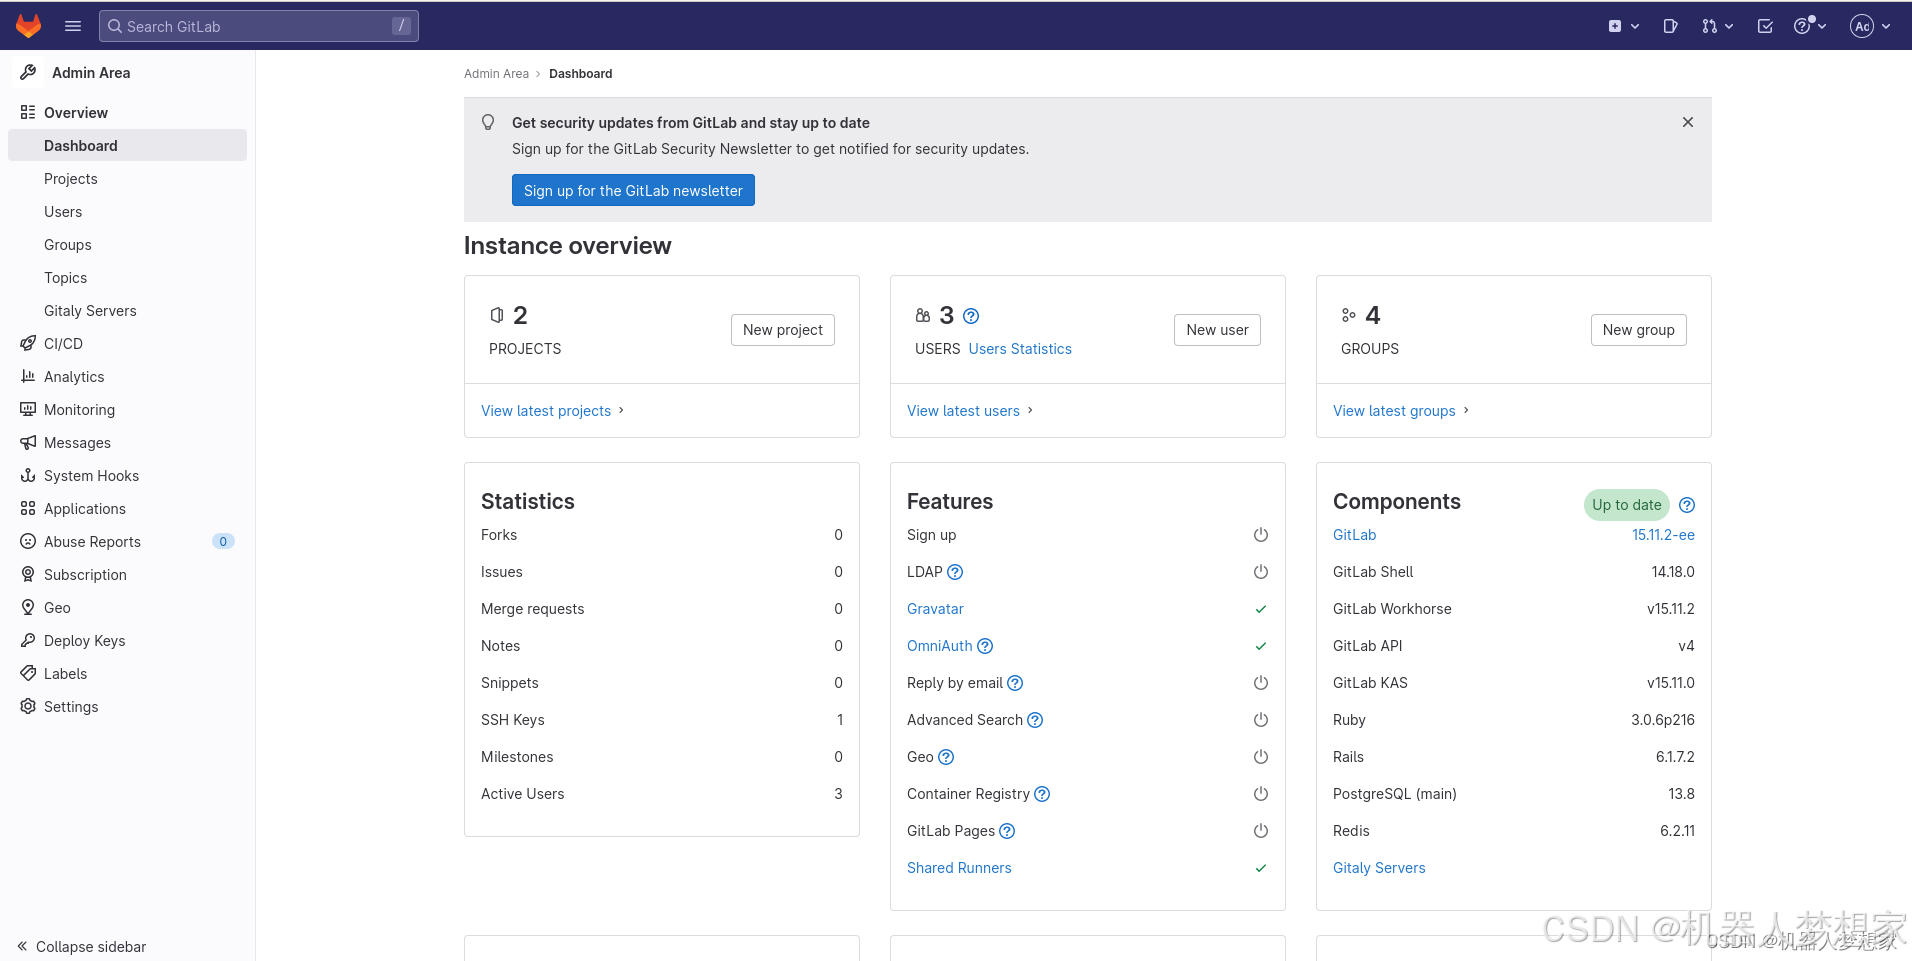Click the help icon beside GitLab Pages
This screenshot has height=961, width=1912.
click(x=1007, y=831)
